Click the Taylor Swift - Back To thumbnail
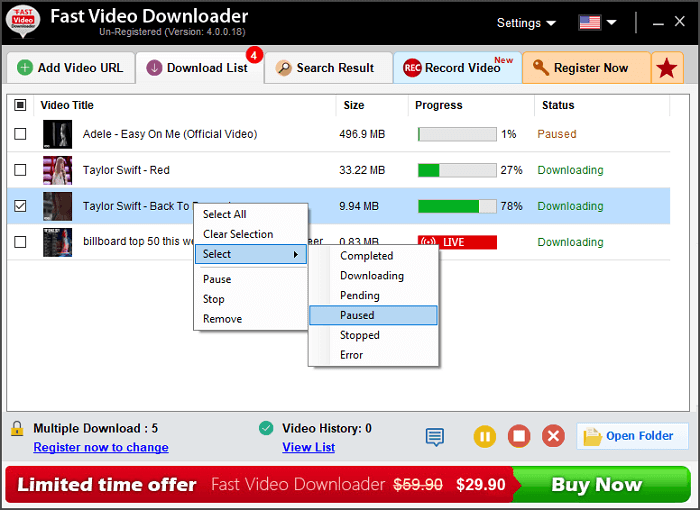The width and height of the screenshot is (700, 510). tap(57, 206)
